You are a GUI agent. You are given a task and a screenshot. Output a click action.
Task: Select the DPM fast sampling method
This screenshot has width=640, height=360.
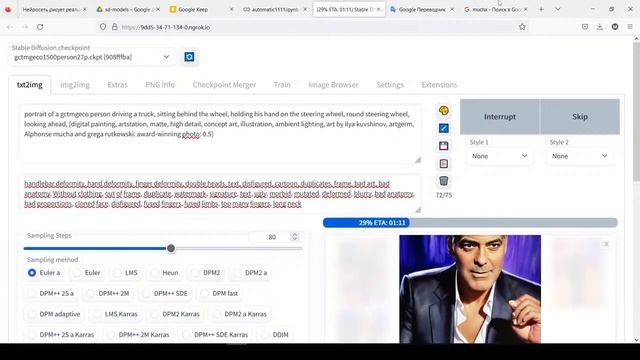tap(220, 293)
